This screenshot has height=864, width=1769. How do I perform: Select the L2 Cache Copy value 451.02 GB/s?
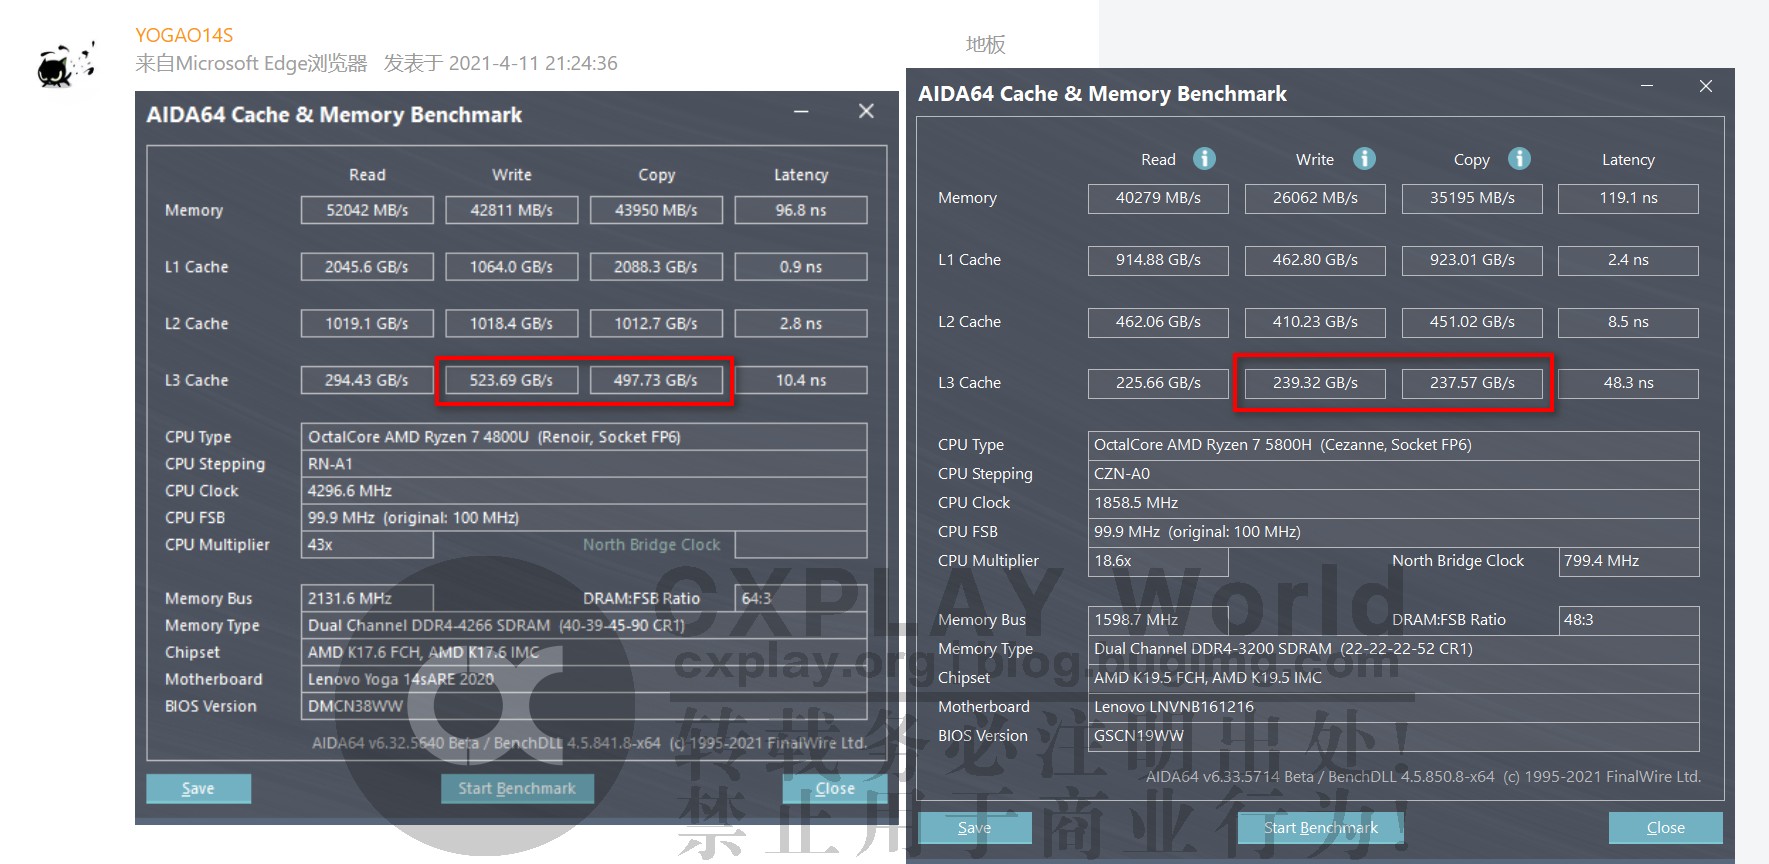click(x=1472, y=322)
